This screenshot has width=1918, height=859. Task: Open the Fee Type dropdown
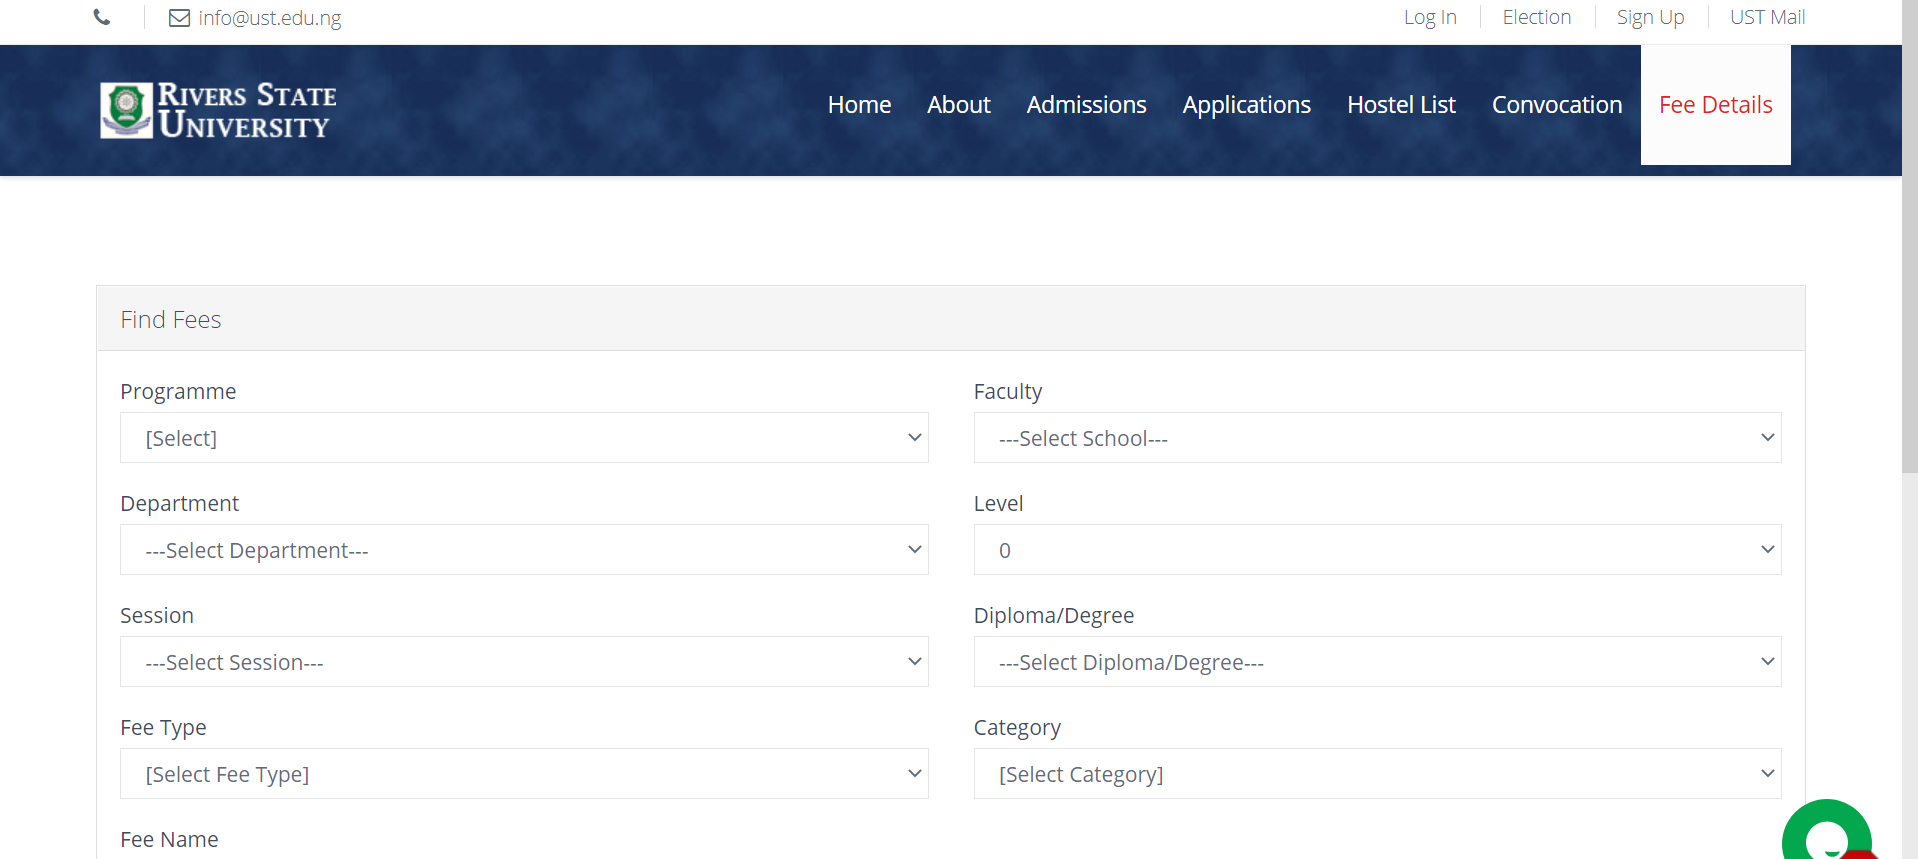click(x=524, y=774)
